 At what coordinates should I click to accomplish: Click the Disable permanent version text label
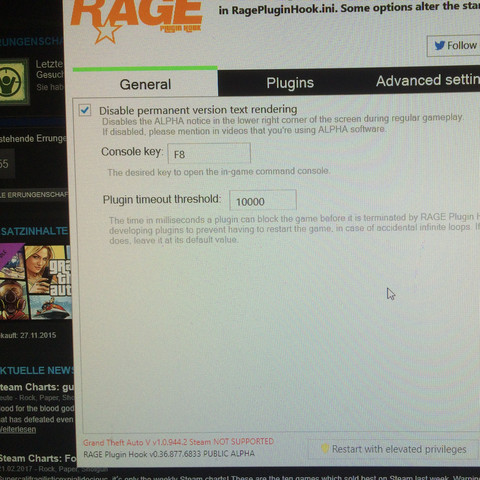click(198, 110)
